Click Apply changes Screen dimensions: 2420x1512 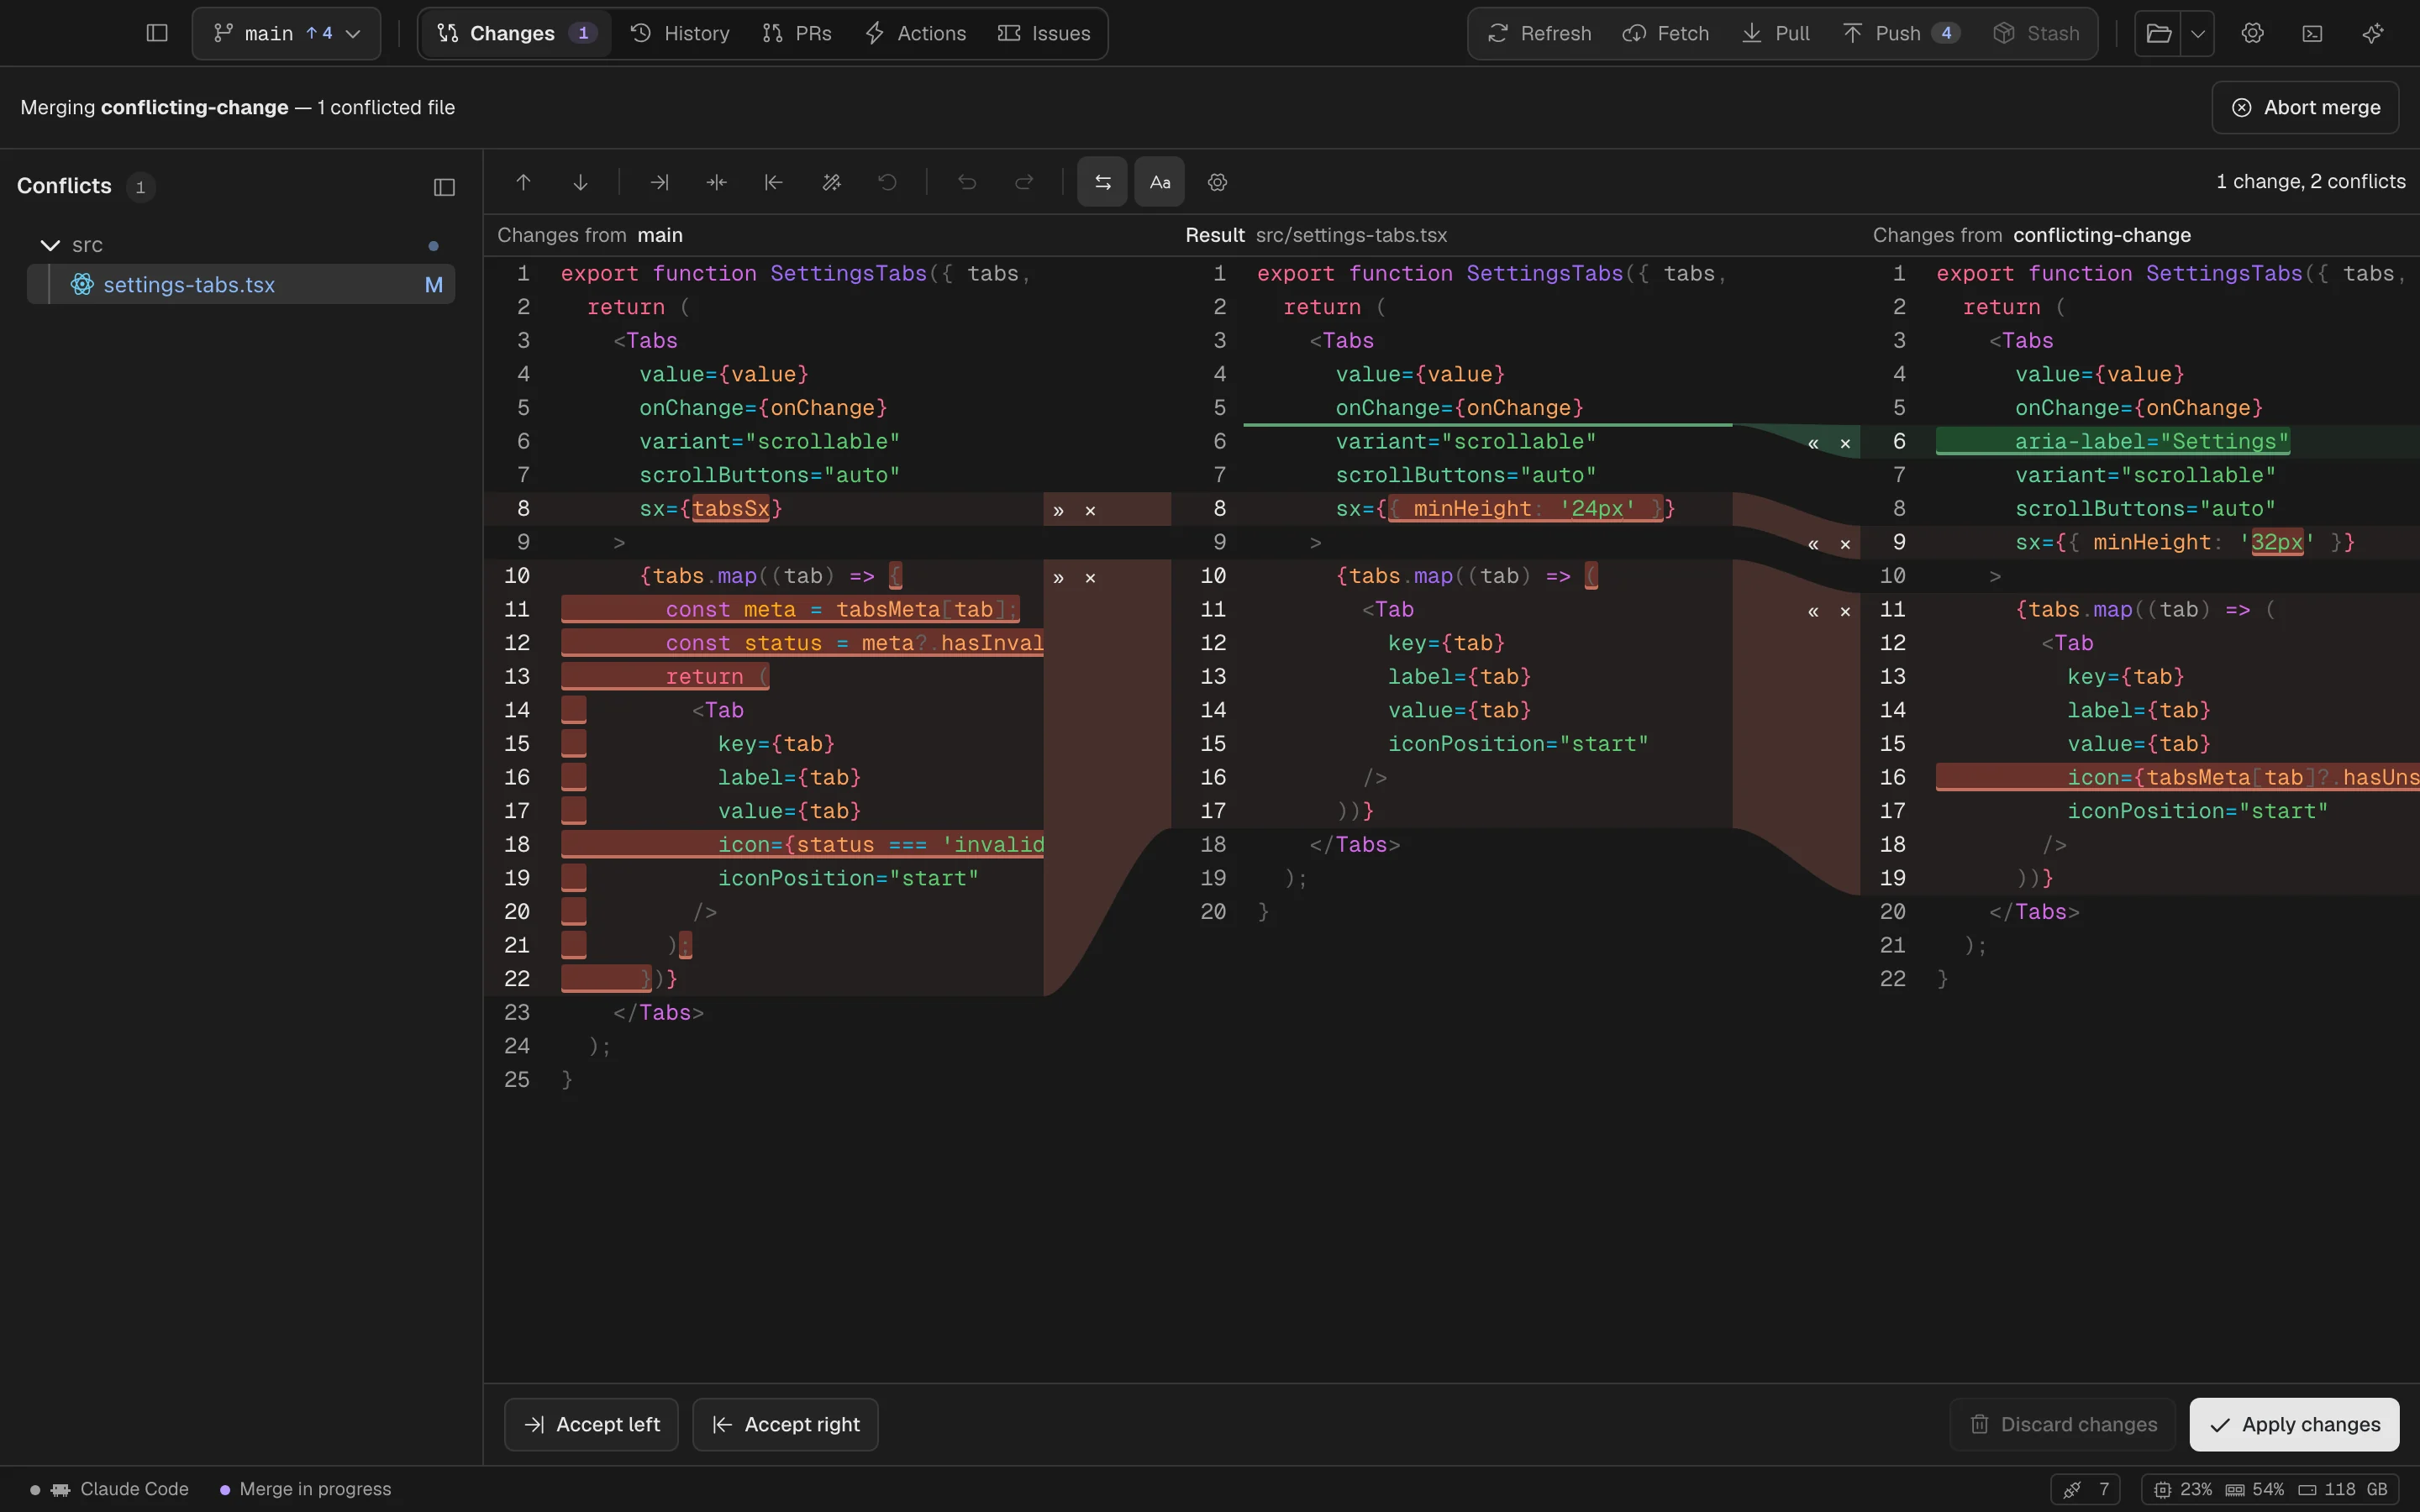(2294, 1424)
